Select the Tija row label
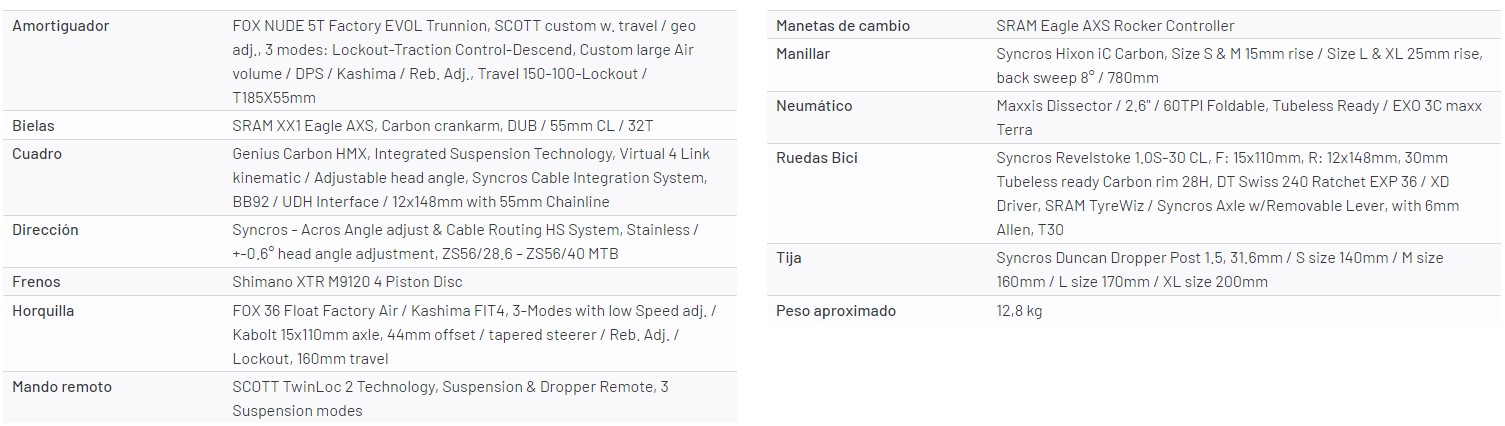This screenshot has height=426, width=1505. click(x=789, y=258)
